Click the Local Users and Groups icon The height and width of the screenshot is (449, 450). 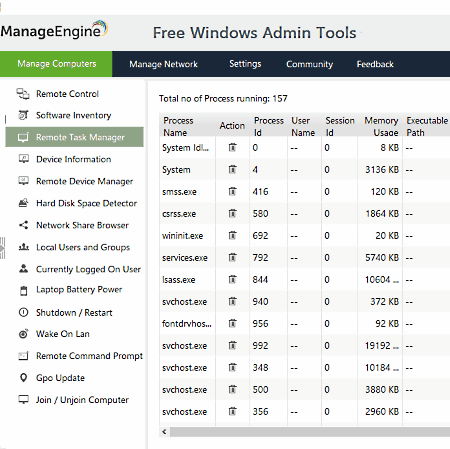[x=23, y=247]
